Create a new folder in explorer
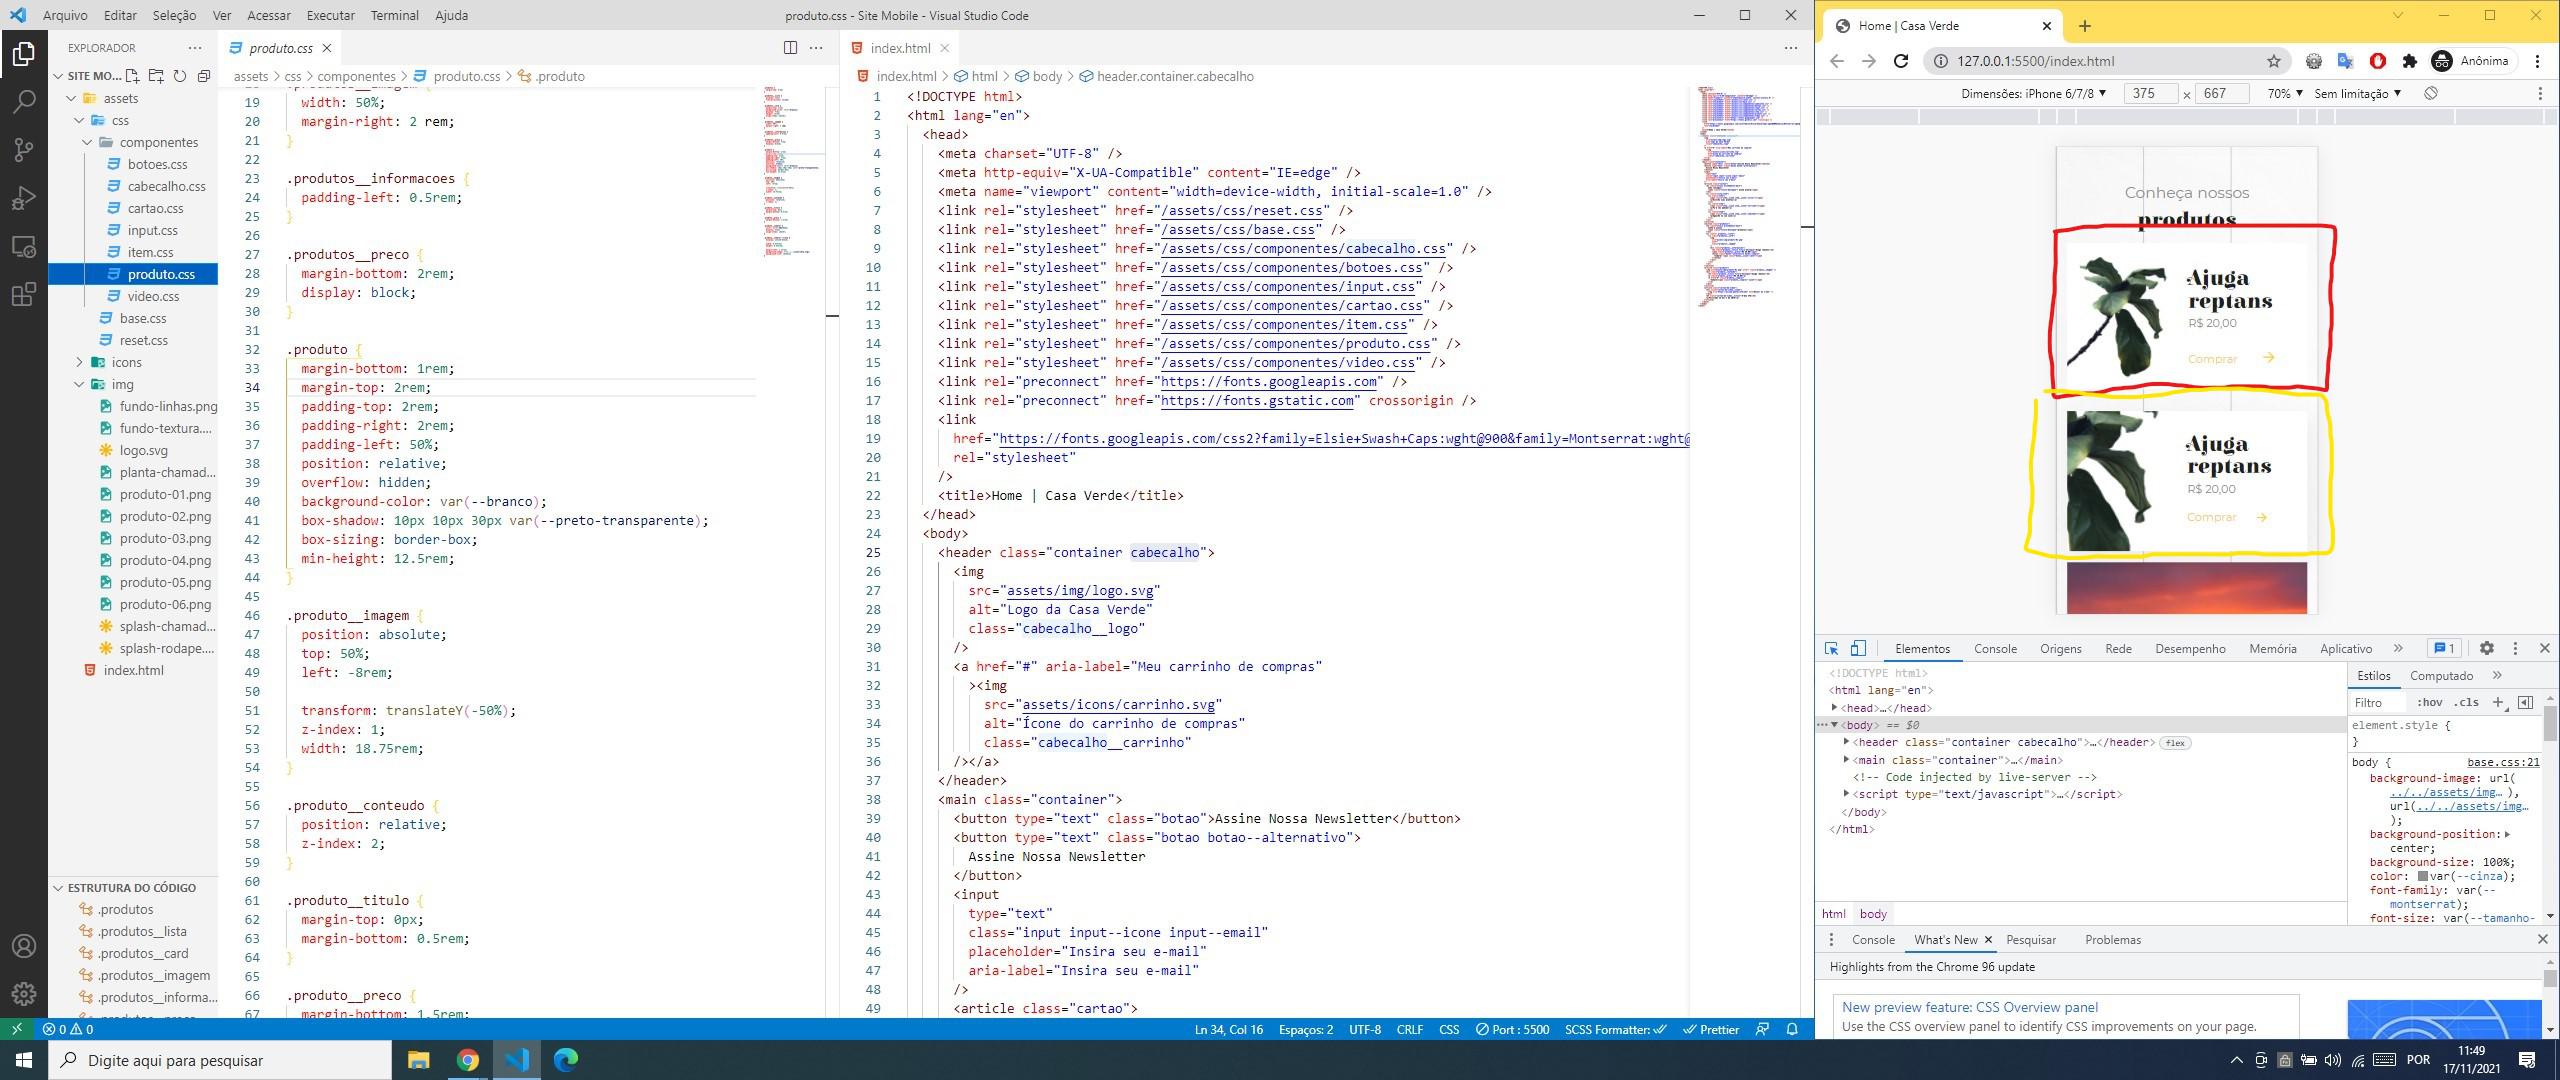Screen dimensions: 2560x1080 point(156,76)
